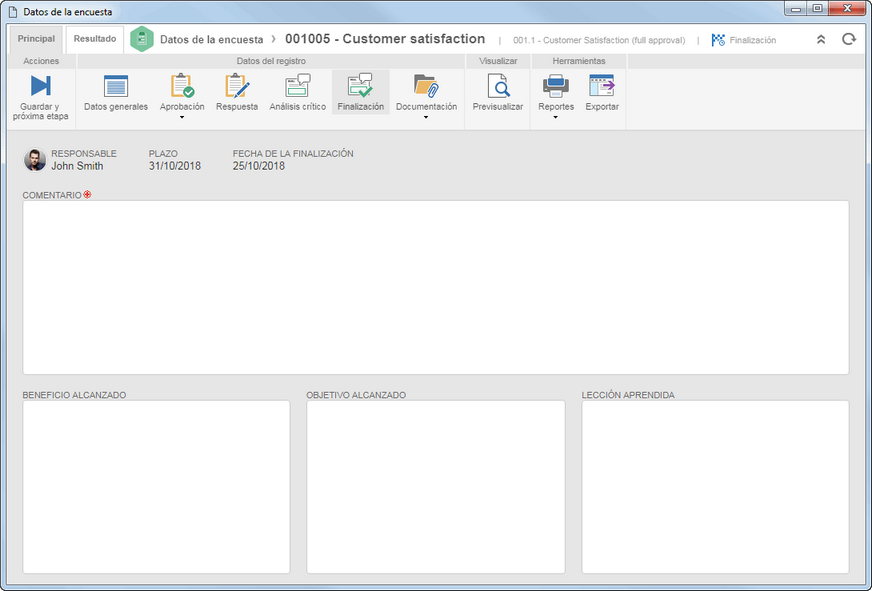Click the refresh icon in header
The width and height of the screenshot is (872, 591).
(849, 39)
